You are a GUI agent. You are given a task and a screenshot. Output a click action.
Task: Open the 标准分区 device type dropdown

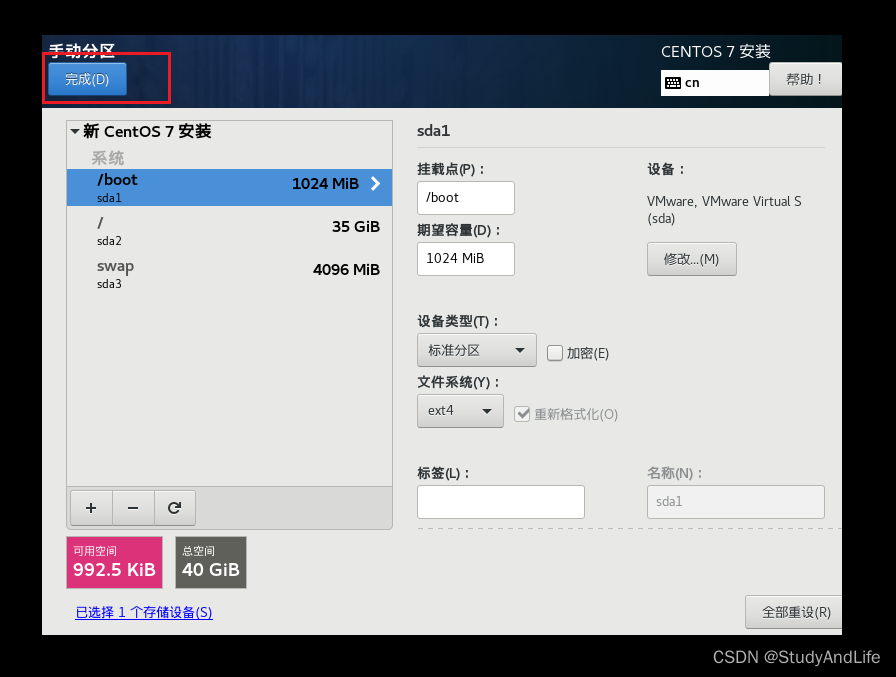click(x=476, y=350)
